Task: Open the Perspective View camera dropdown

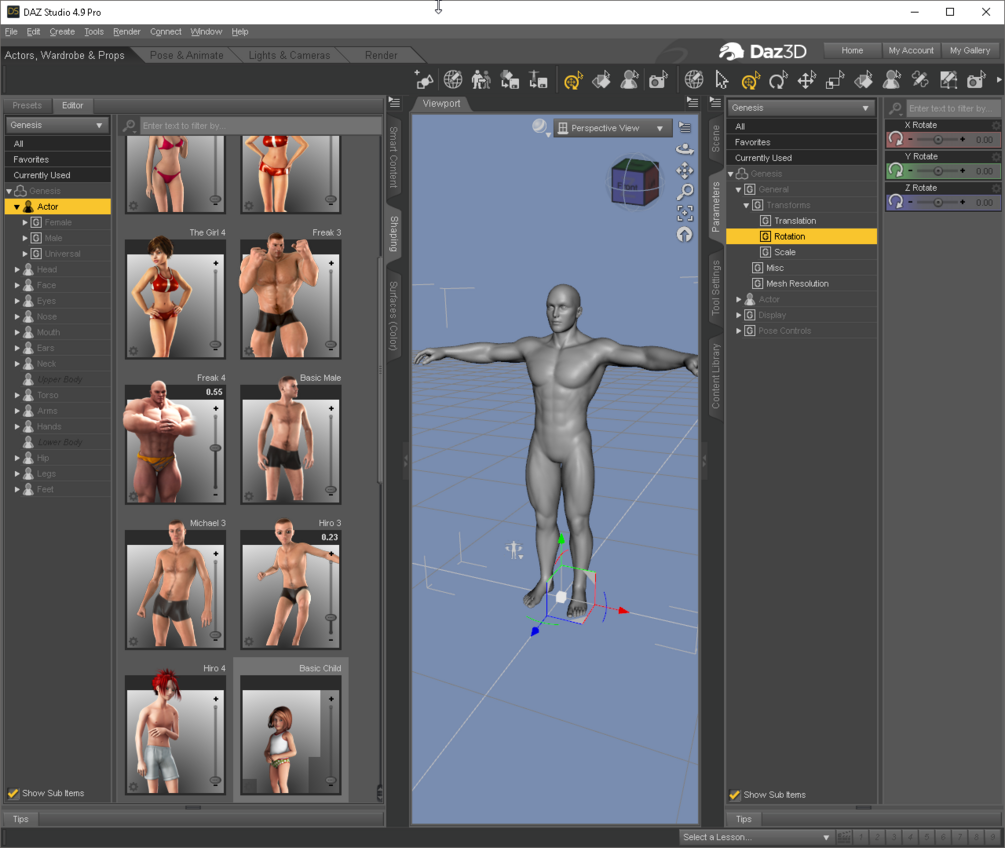Action: tap(611, 128)
